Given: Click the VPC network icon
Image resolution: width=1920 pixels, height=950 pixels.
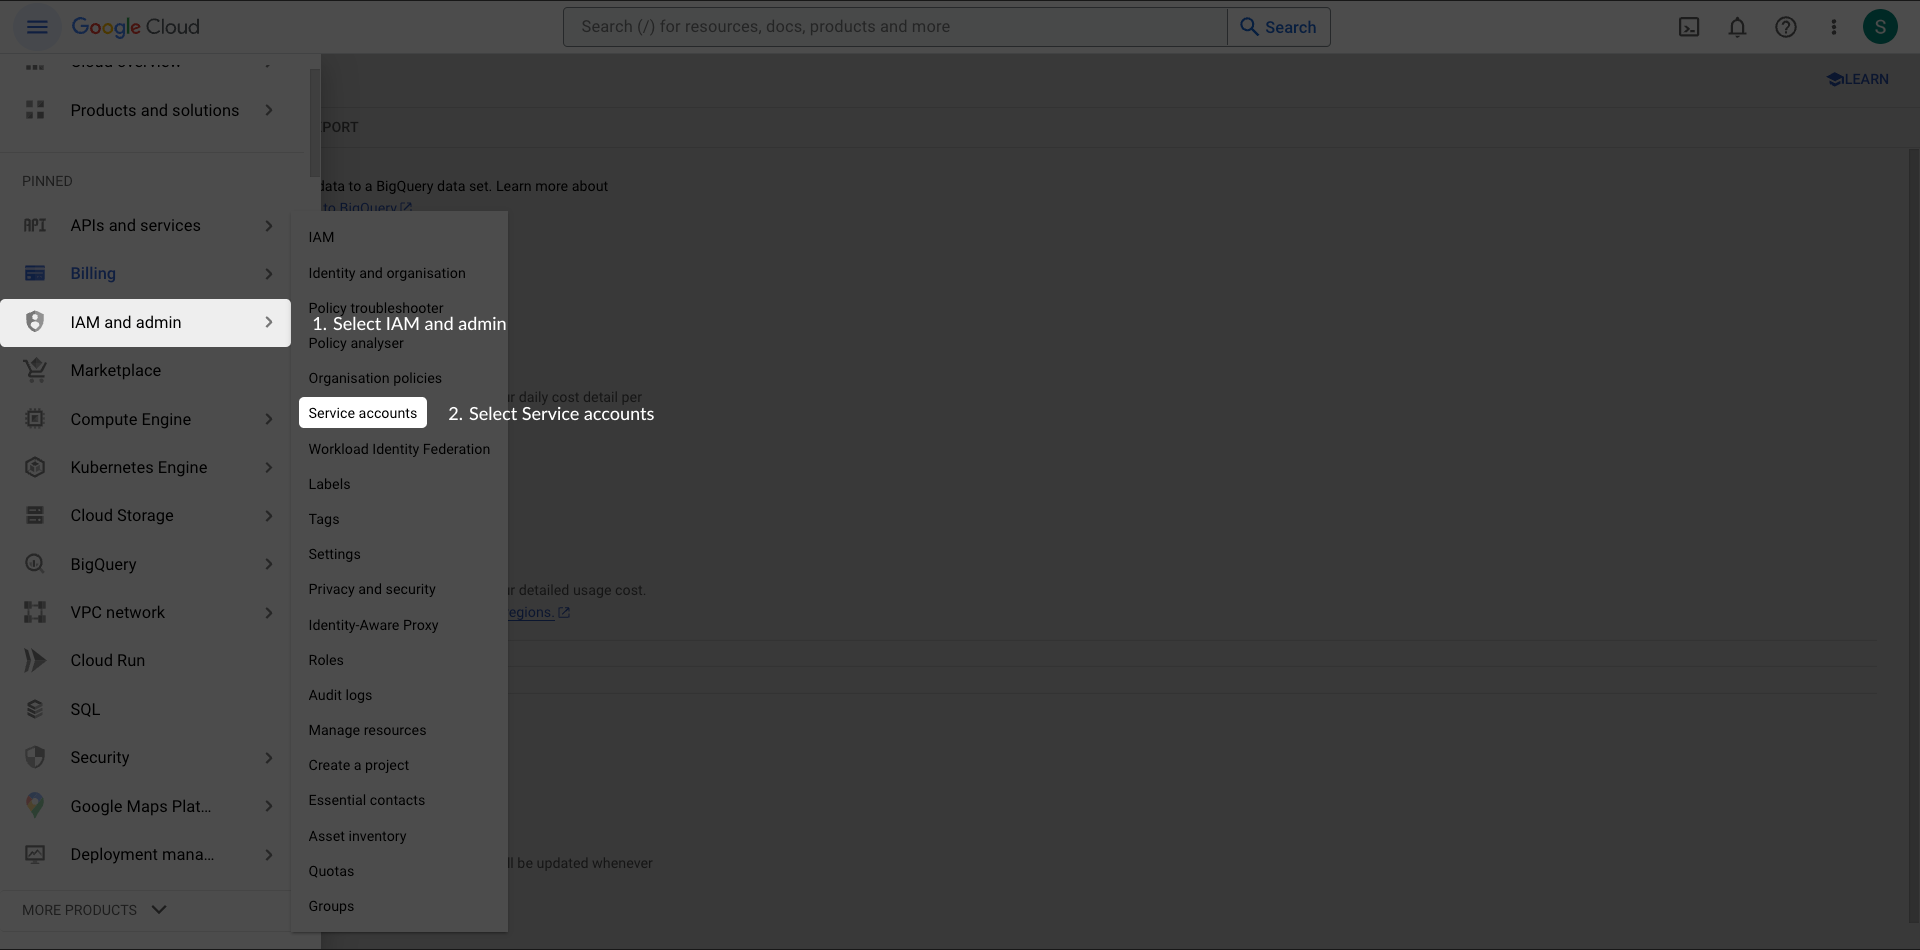Looking at the screenshot, I should coord(35,612).
